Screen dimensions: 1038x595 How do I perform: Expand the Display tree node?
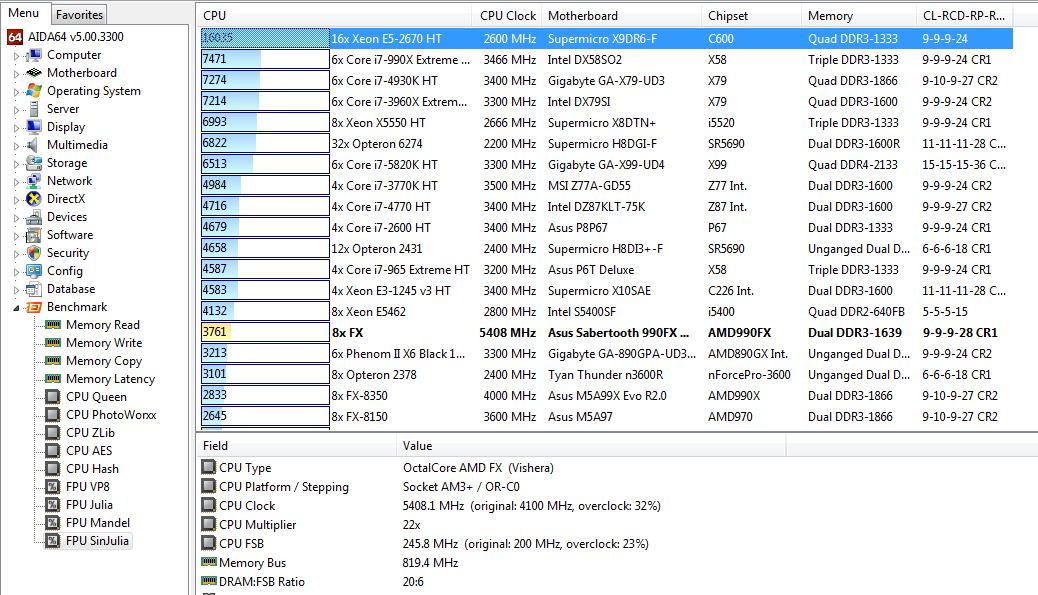point(17,127)
